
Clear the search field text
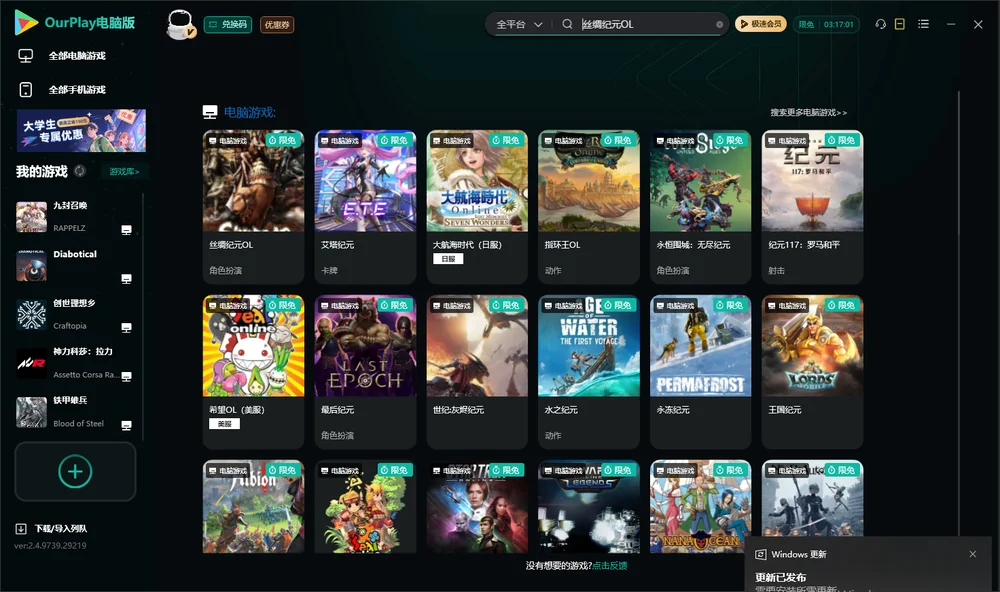(x=719, y=24)
